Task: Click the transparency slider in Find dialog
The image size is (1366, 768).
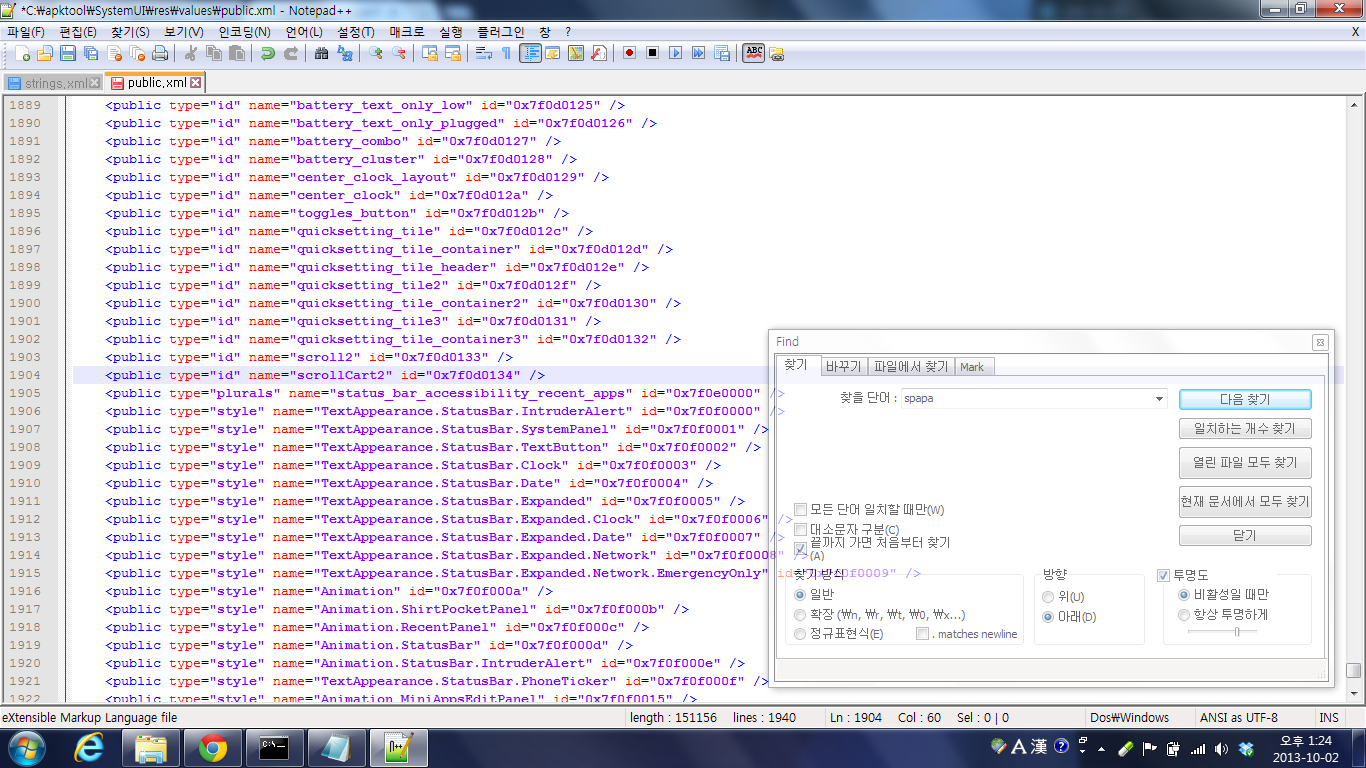Action: 1236,631
